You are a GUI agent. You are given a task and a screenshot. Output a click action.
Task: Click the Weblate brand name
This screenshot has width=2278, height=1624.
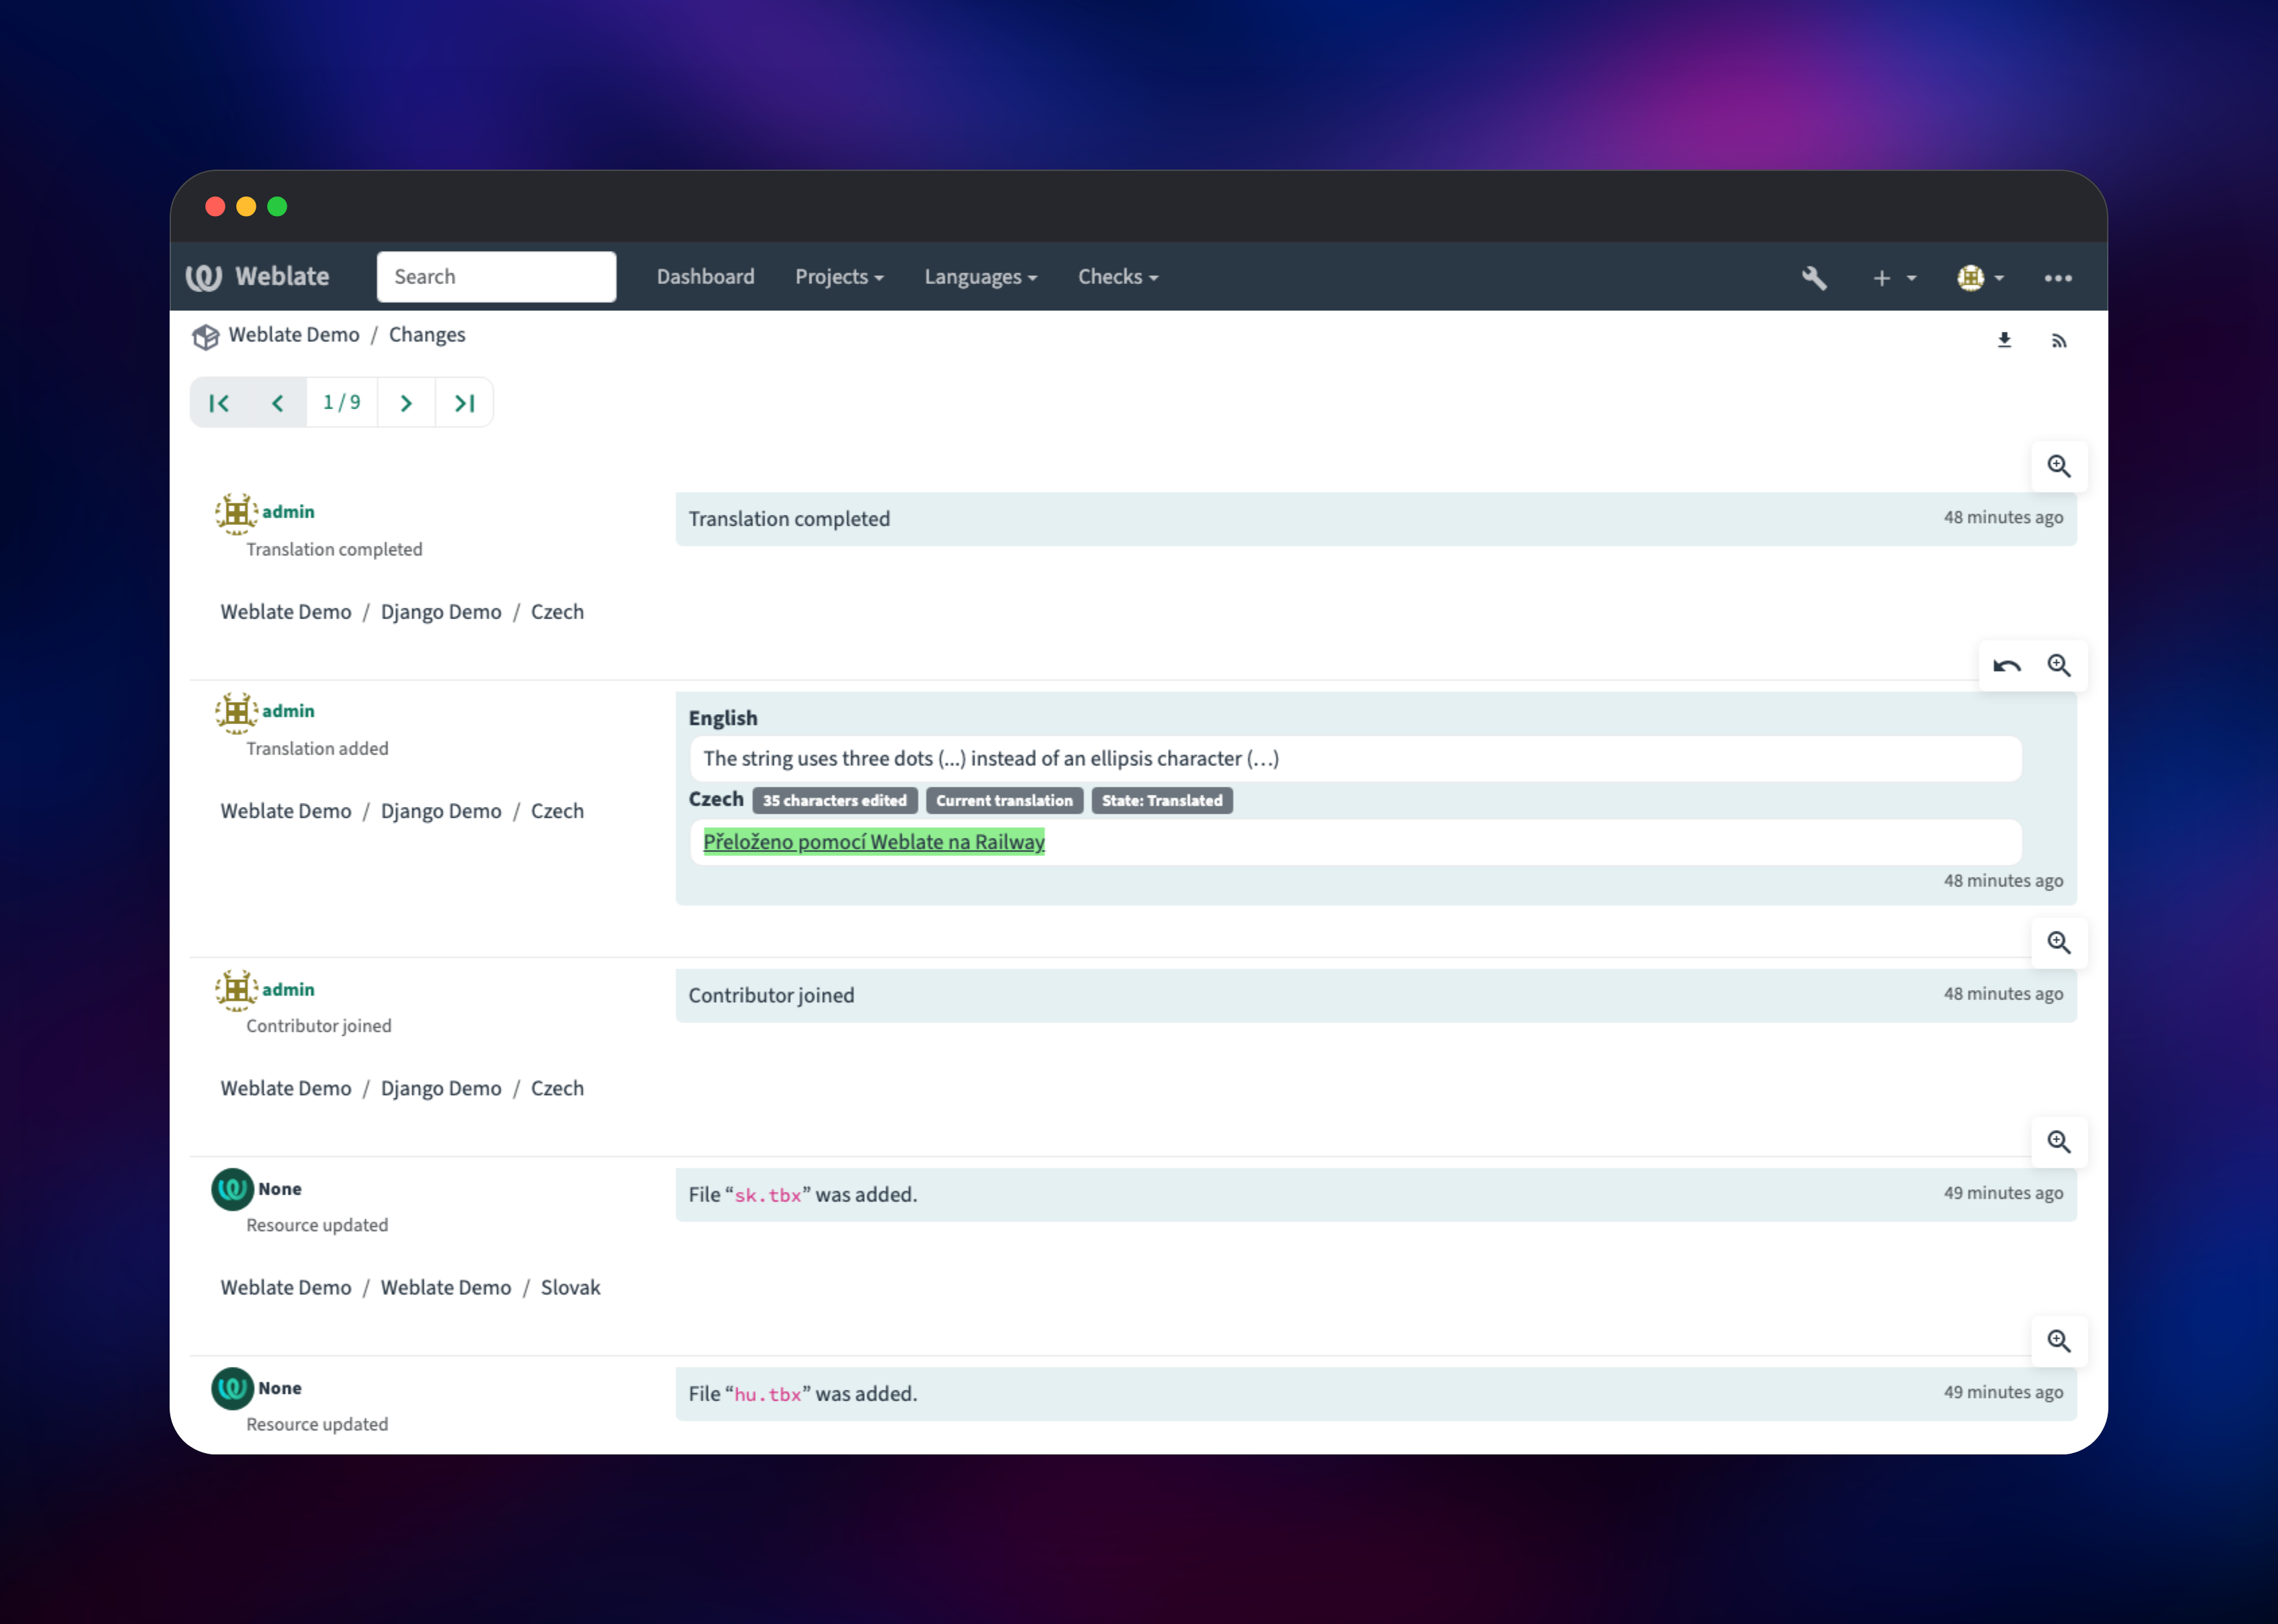[282, 277]
